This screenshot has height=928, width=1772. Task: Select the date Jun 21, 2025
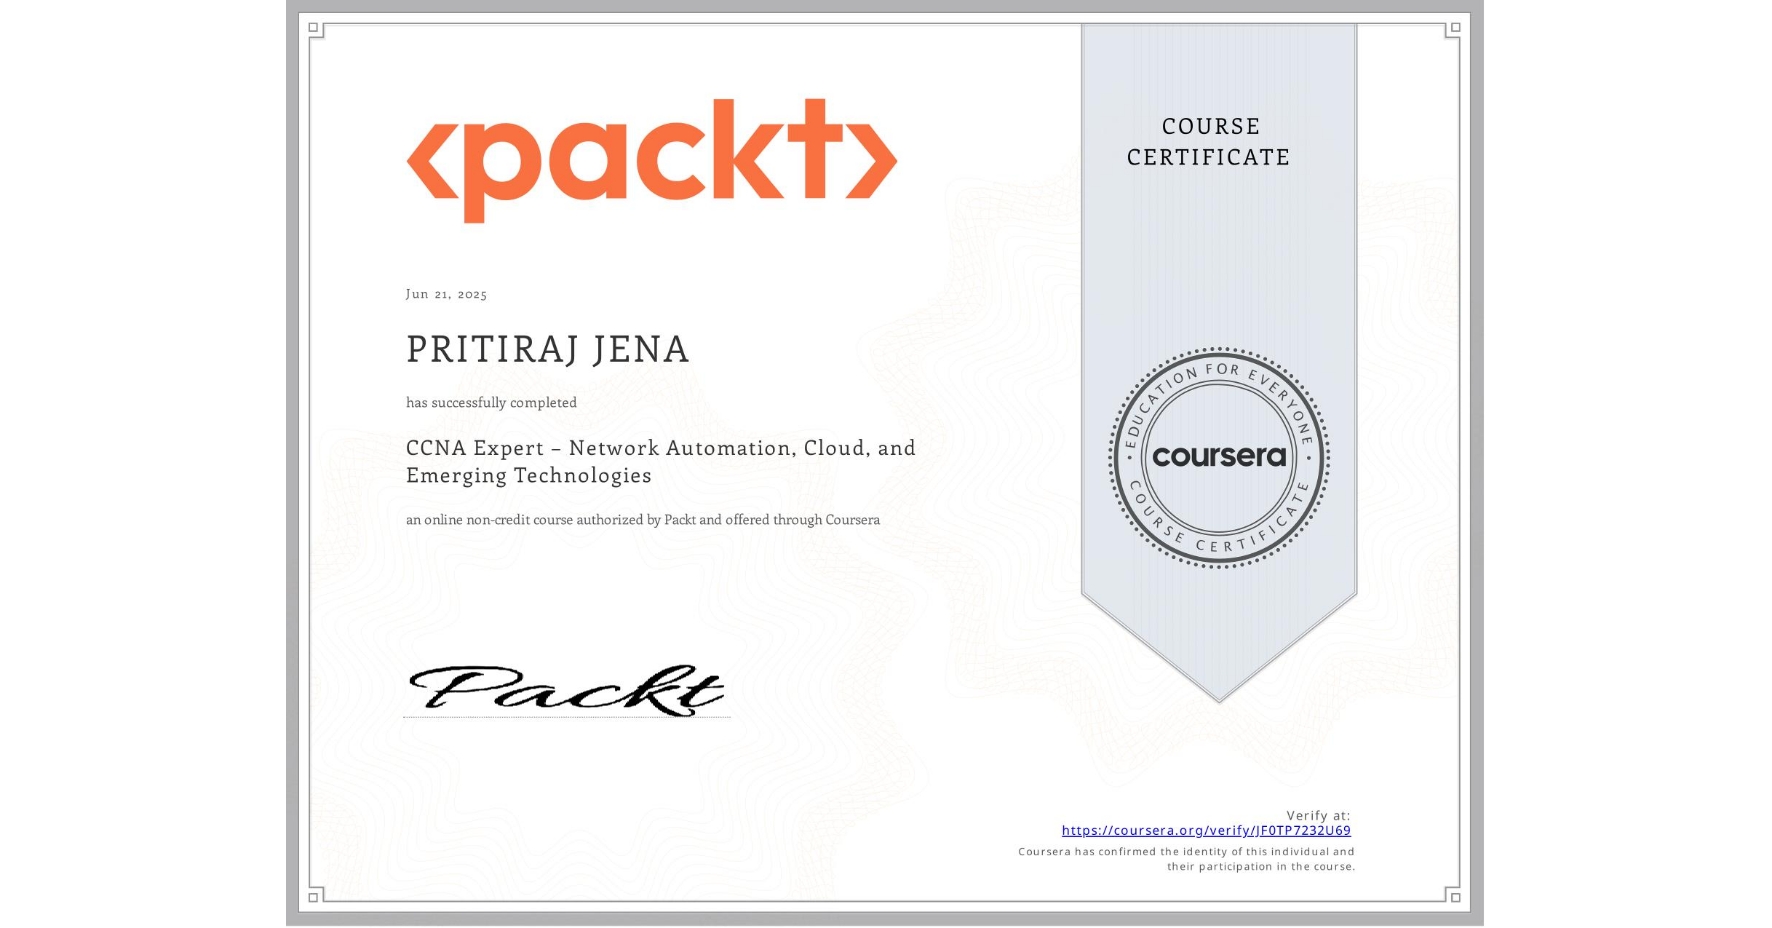coord(446,294)
